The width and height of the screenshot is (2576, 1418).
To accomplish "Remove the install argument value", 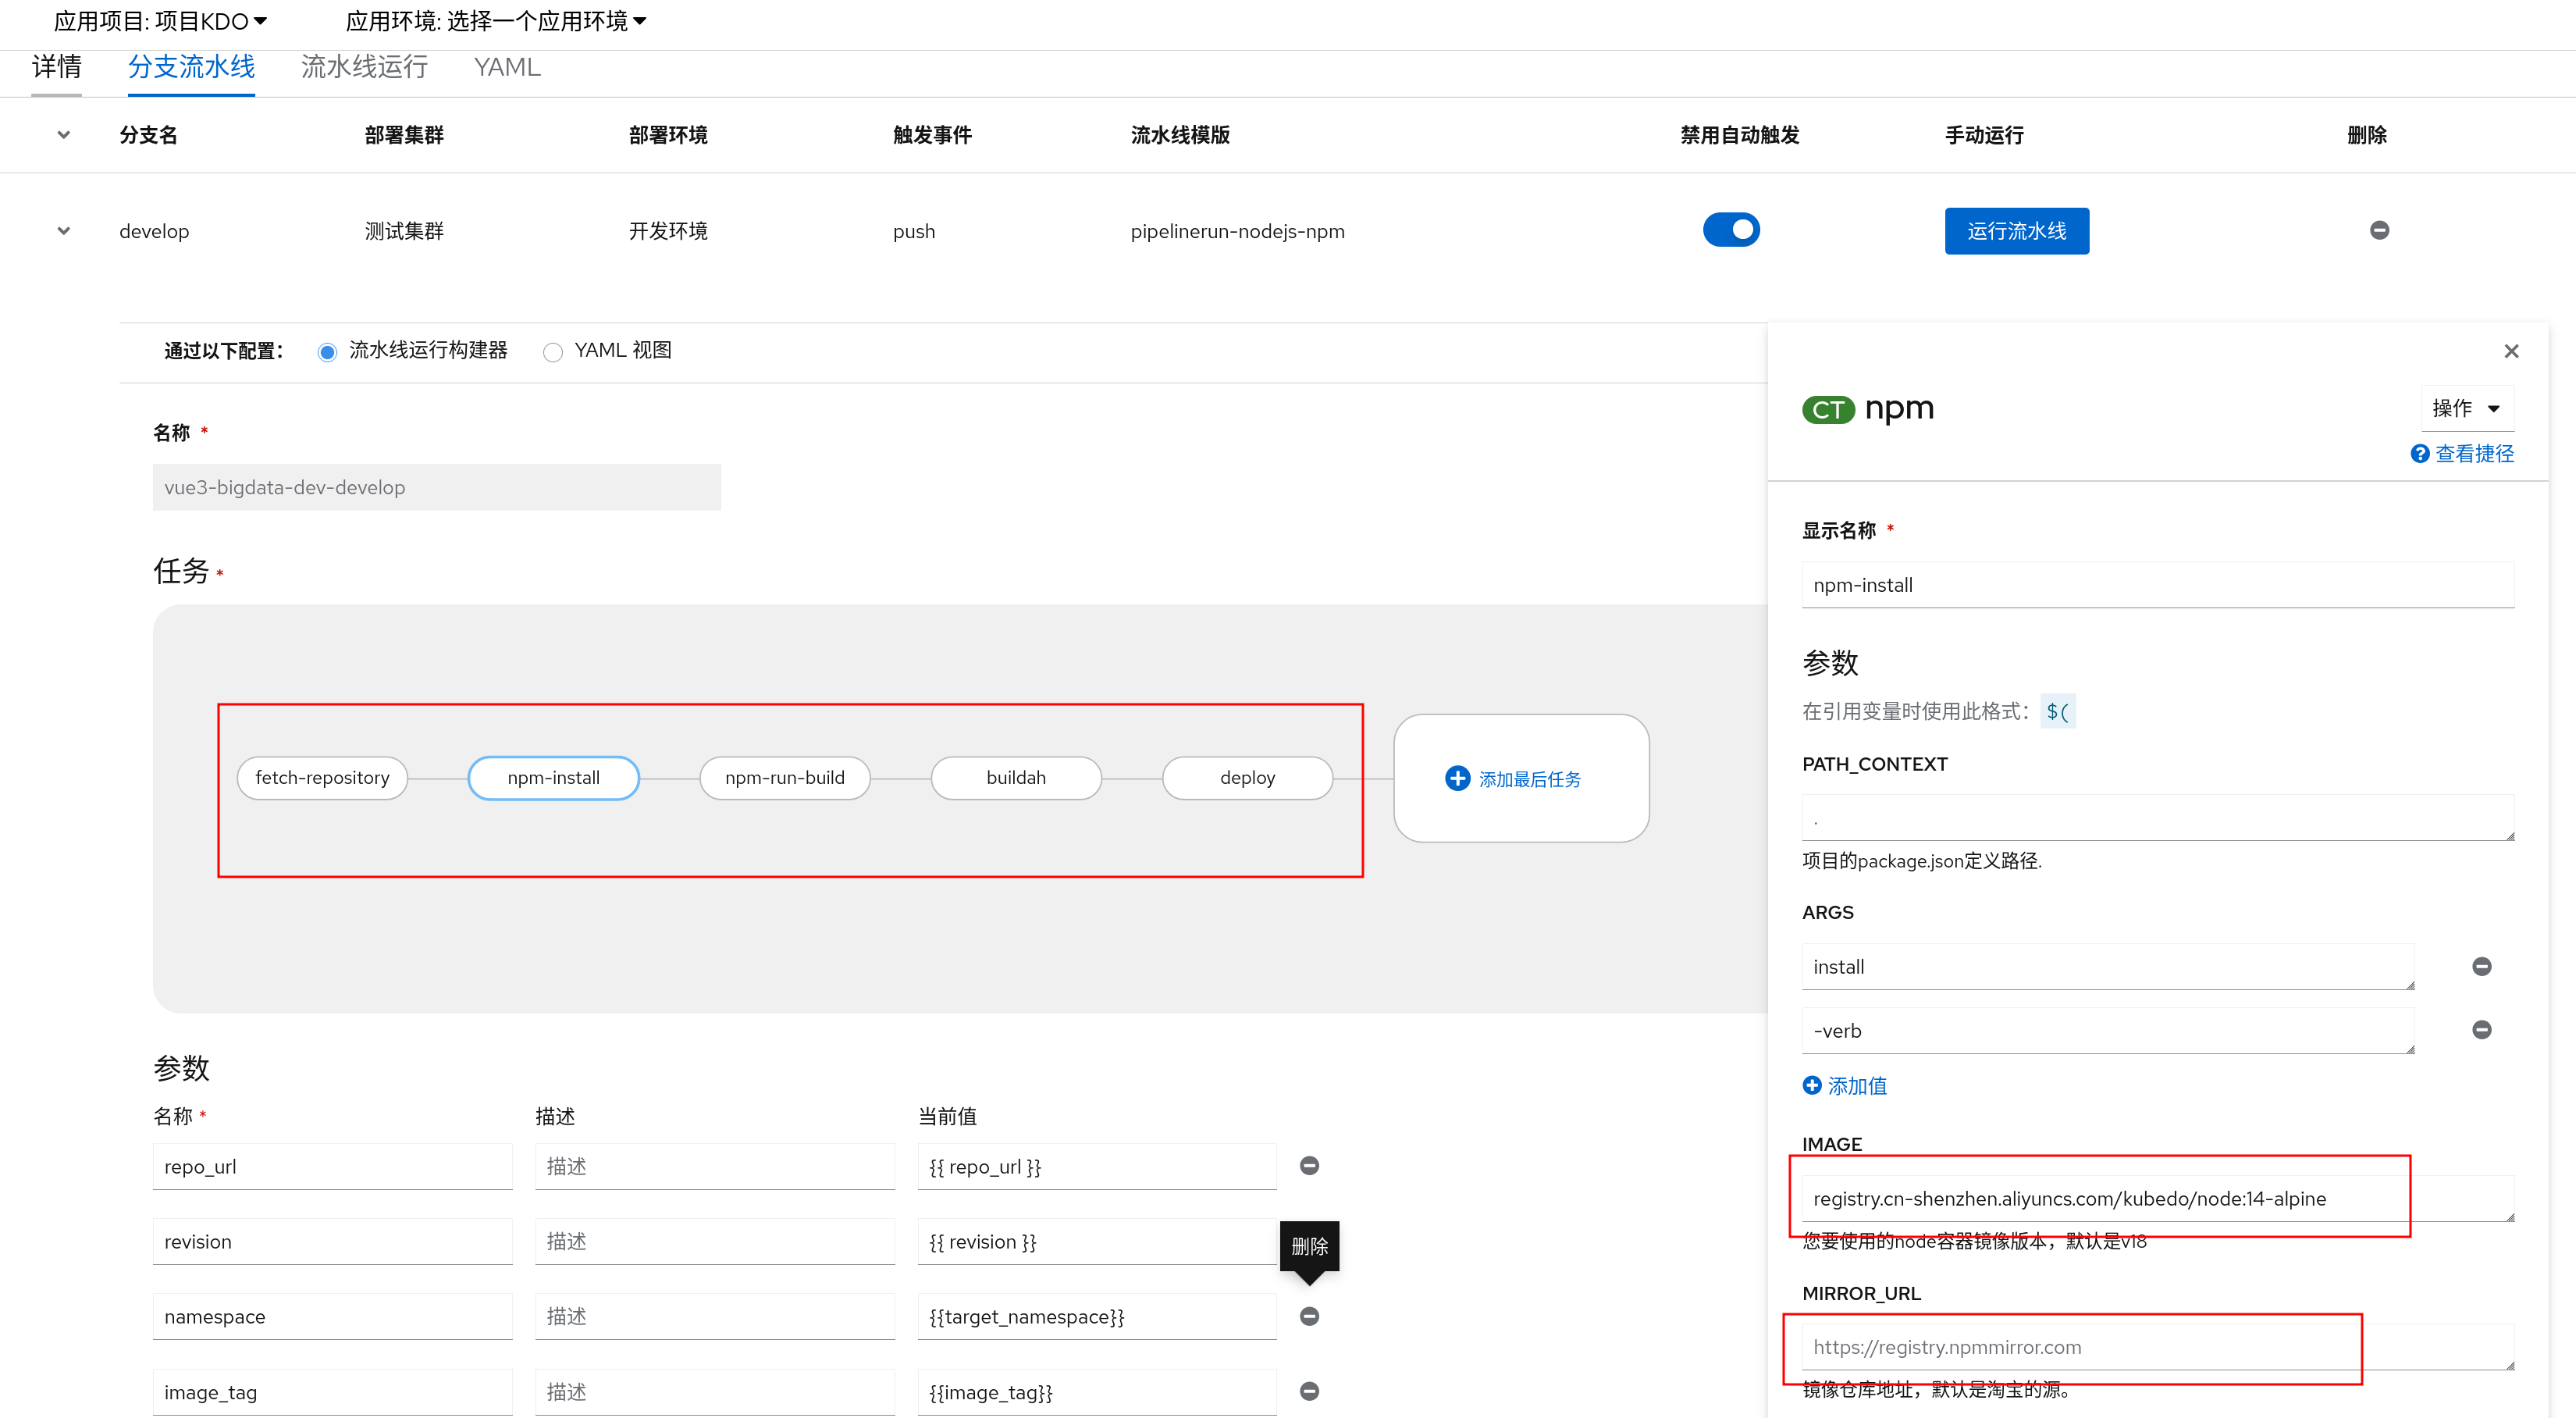I will pos(2481,966).
